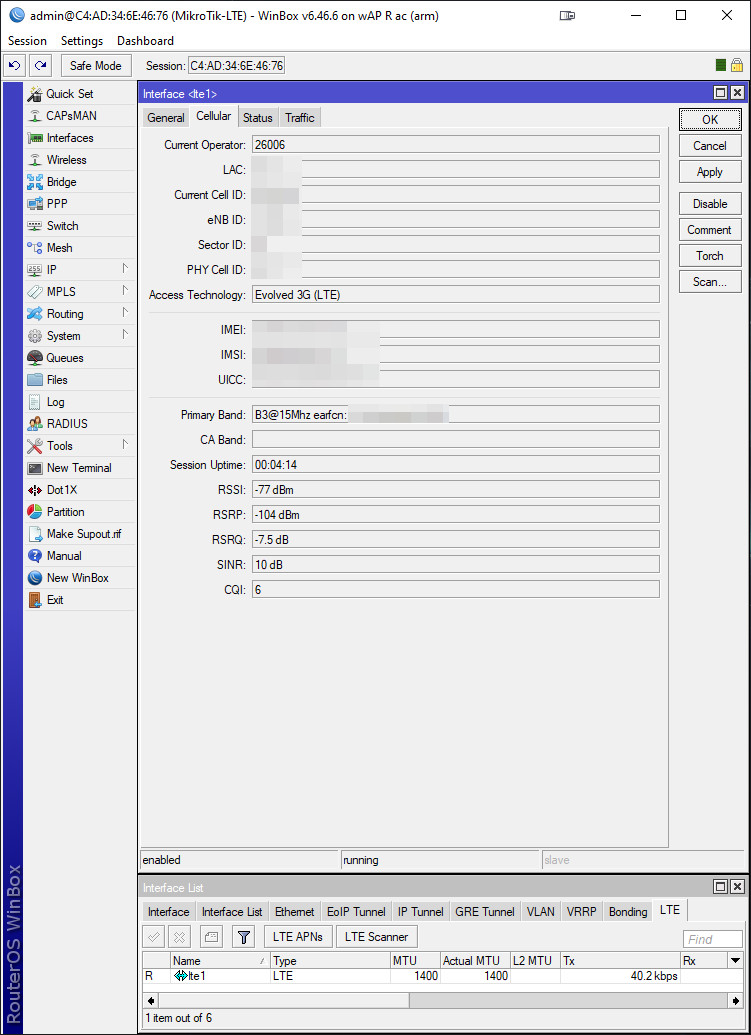This screenshot has height=1035, width=751.
Task: Click the Redo arrow in toolbar
Action: 41,65
